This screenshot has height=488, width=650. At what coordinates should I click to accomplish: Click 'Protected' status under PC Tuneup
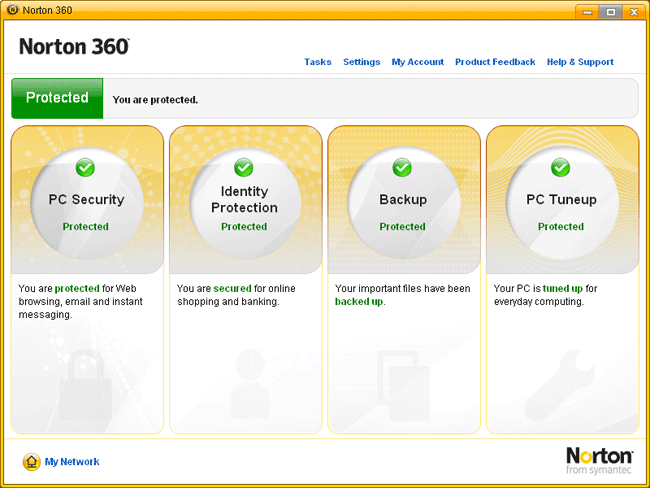560,226
